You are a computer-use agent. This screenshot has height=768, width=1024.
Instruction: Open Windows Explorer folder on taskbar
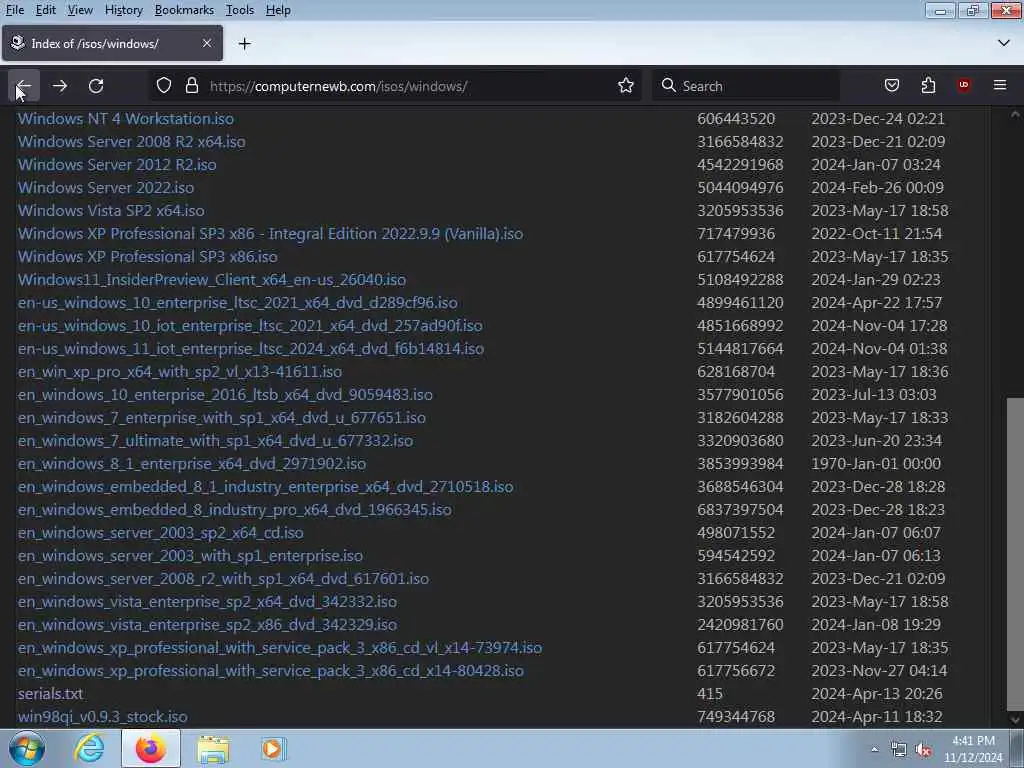213,749
